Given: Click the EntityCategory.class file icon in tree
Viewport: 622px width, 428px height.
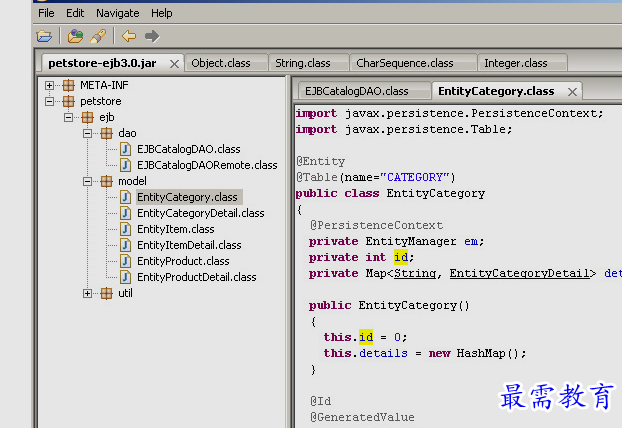Looking at the screenshot, I should point(125,197).
